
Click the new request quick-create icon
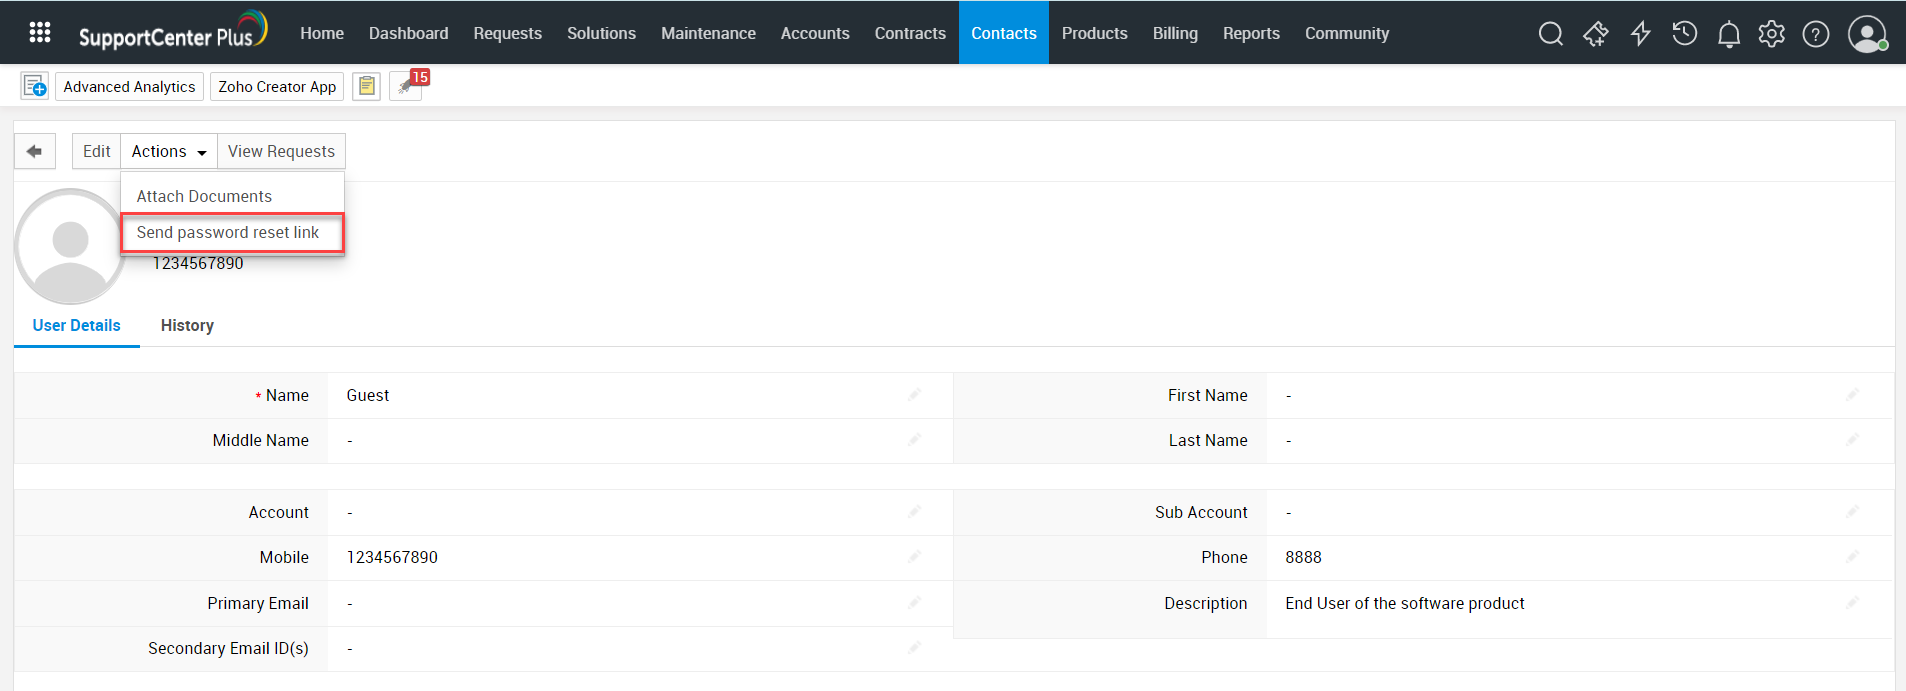[x=35, y=87]
